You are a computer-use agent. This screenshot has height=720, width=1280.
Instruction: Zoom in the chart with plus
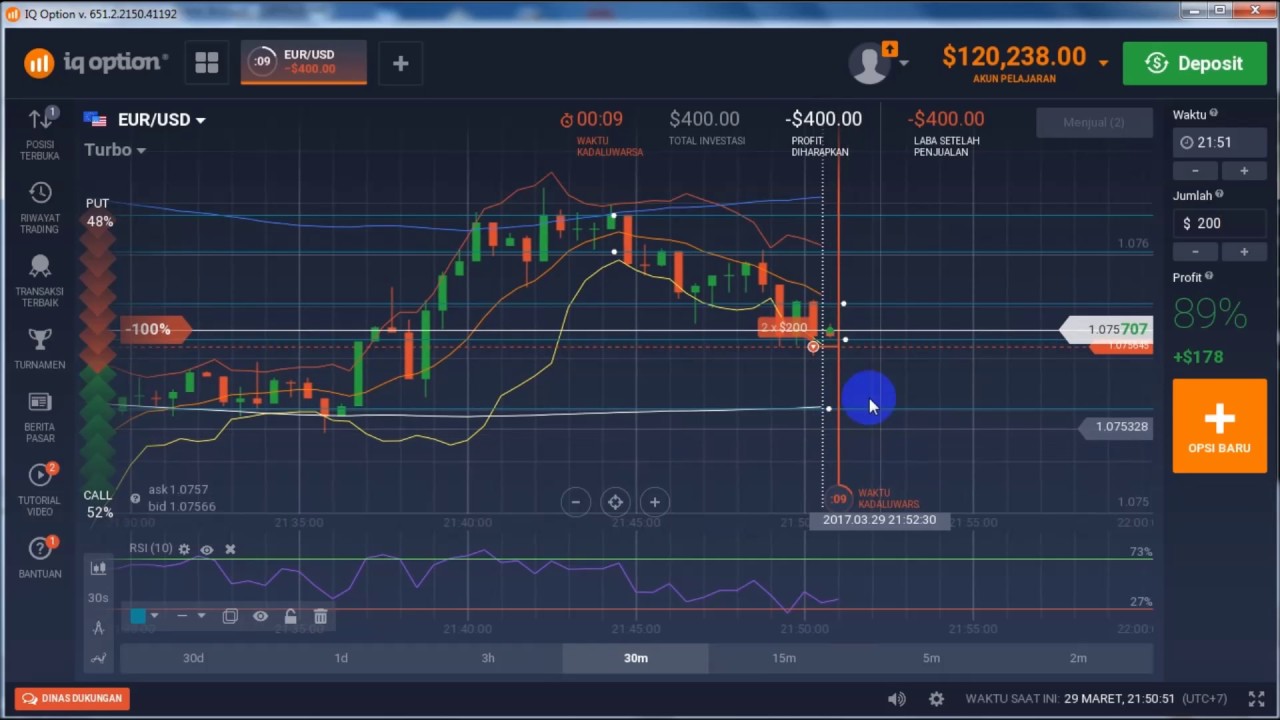(654, 502)
